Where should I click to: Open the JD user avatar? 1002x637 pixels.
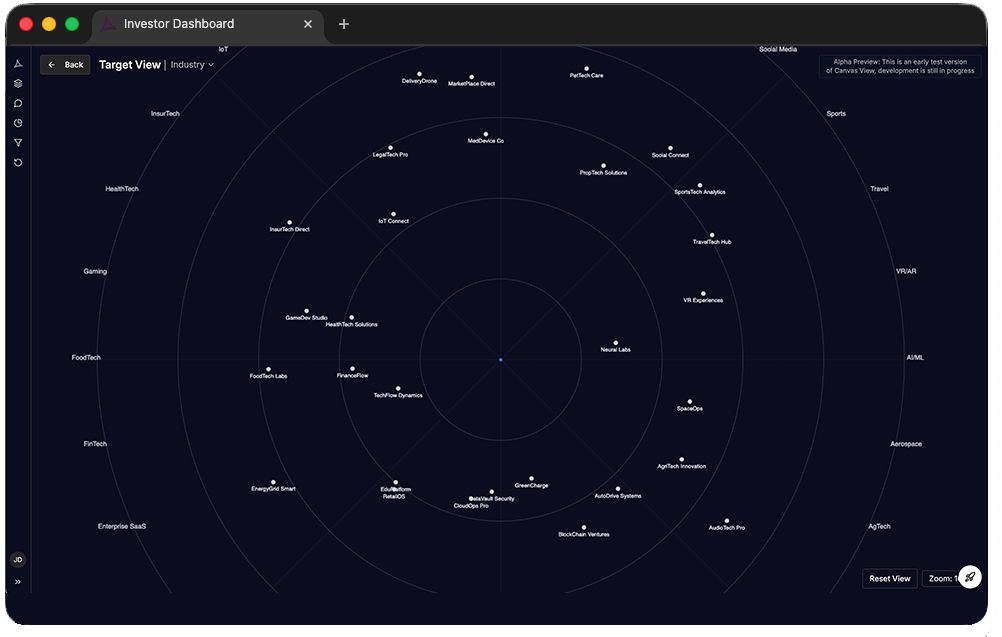pyautogui.click(x=18, y=560)
